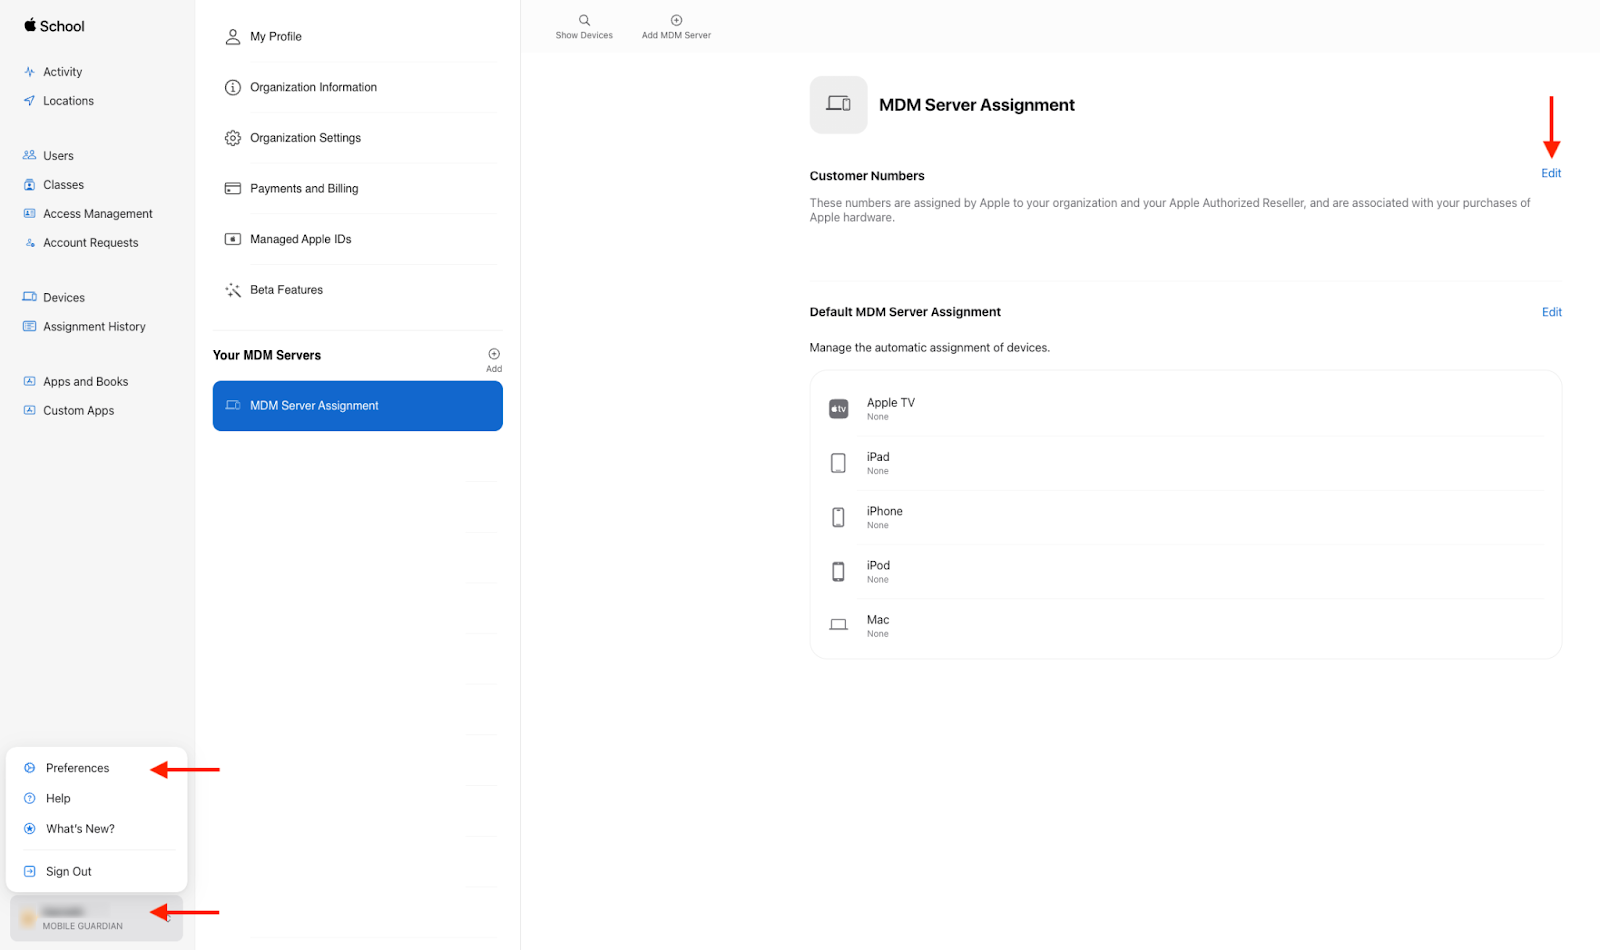Click Edit for Default MDM Server Assignment
Viewport: 1600px width, 950px height.
coord(1551,311)
